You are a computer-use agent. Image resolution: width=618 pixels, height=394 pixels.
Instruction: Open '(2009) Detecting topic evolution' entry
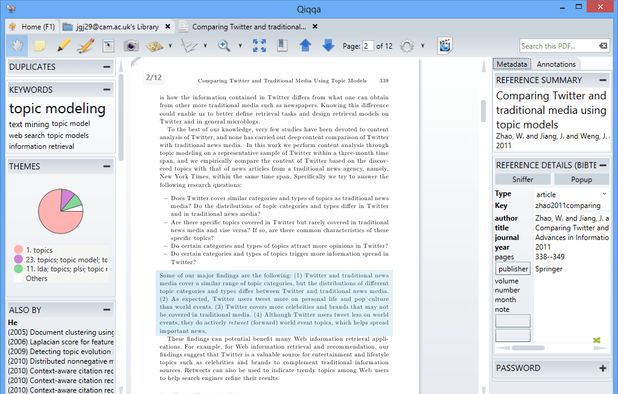pos(60,351)
